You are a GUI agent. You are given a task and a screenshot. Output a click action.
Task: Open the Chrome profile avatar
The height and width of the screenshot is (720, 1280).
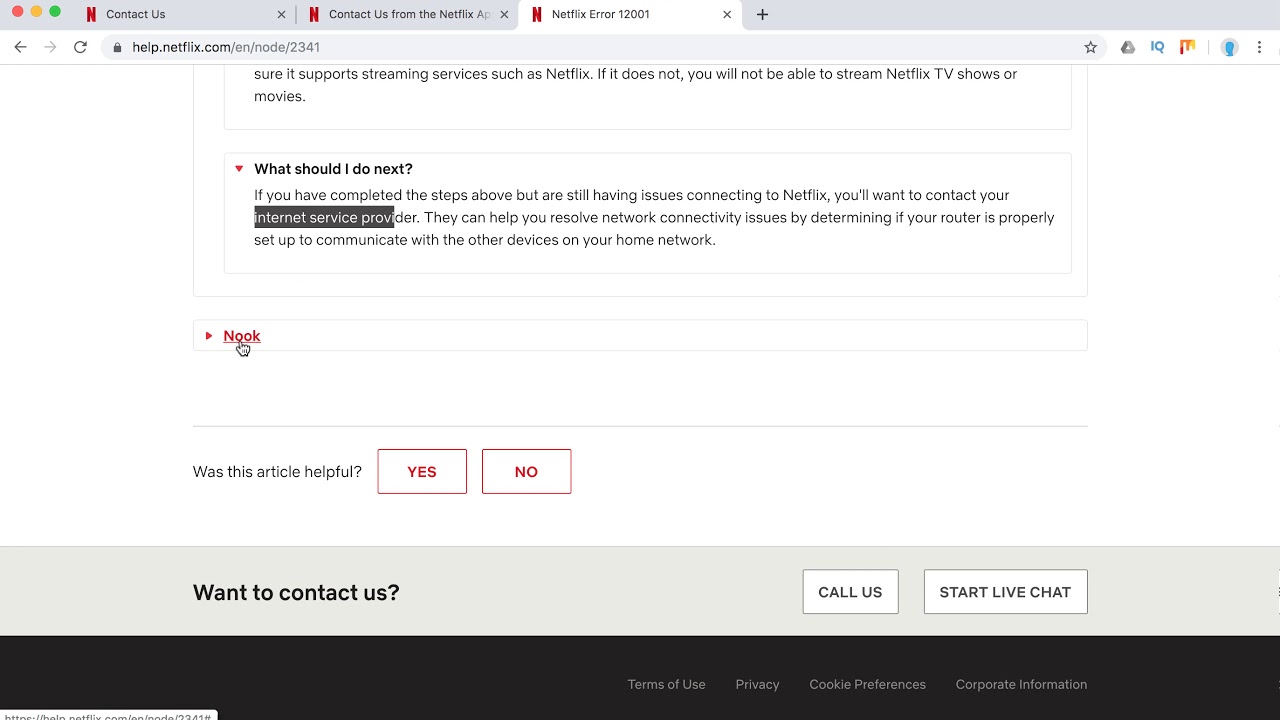pyautogui.click(x=1230, y=47)
